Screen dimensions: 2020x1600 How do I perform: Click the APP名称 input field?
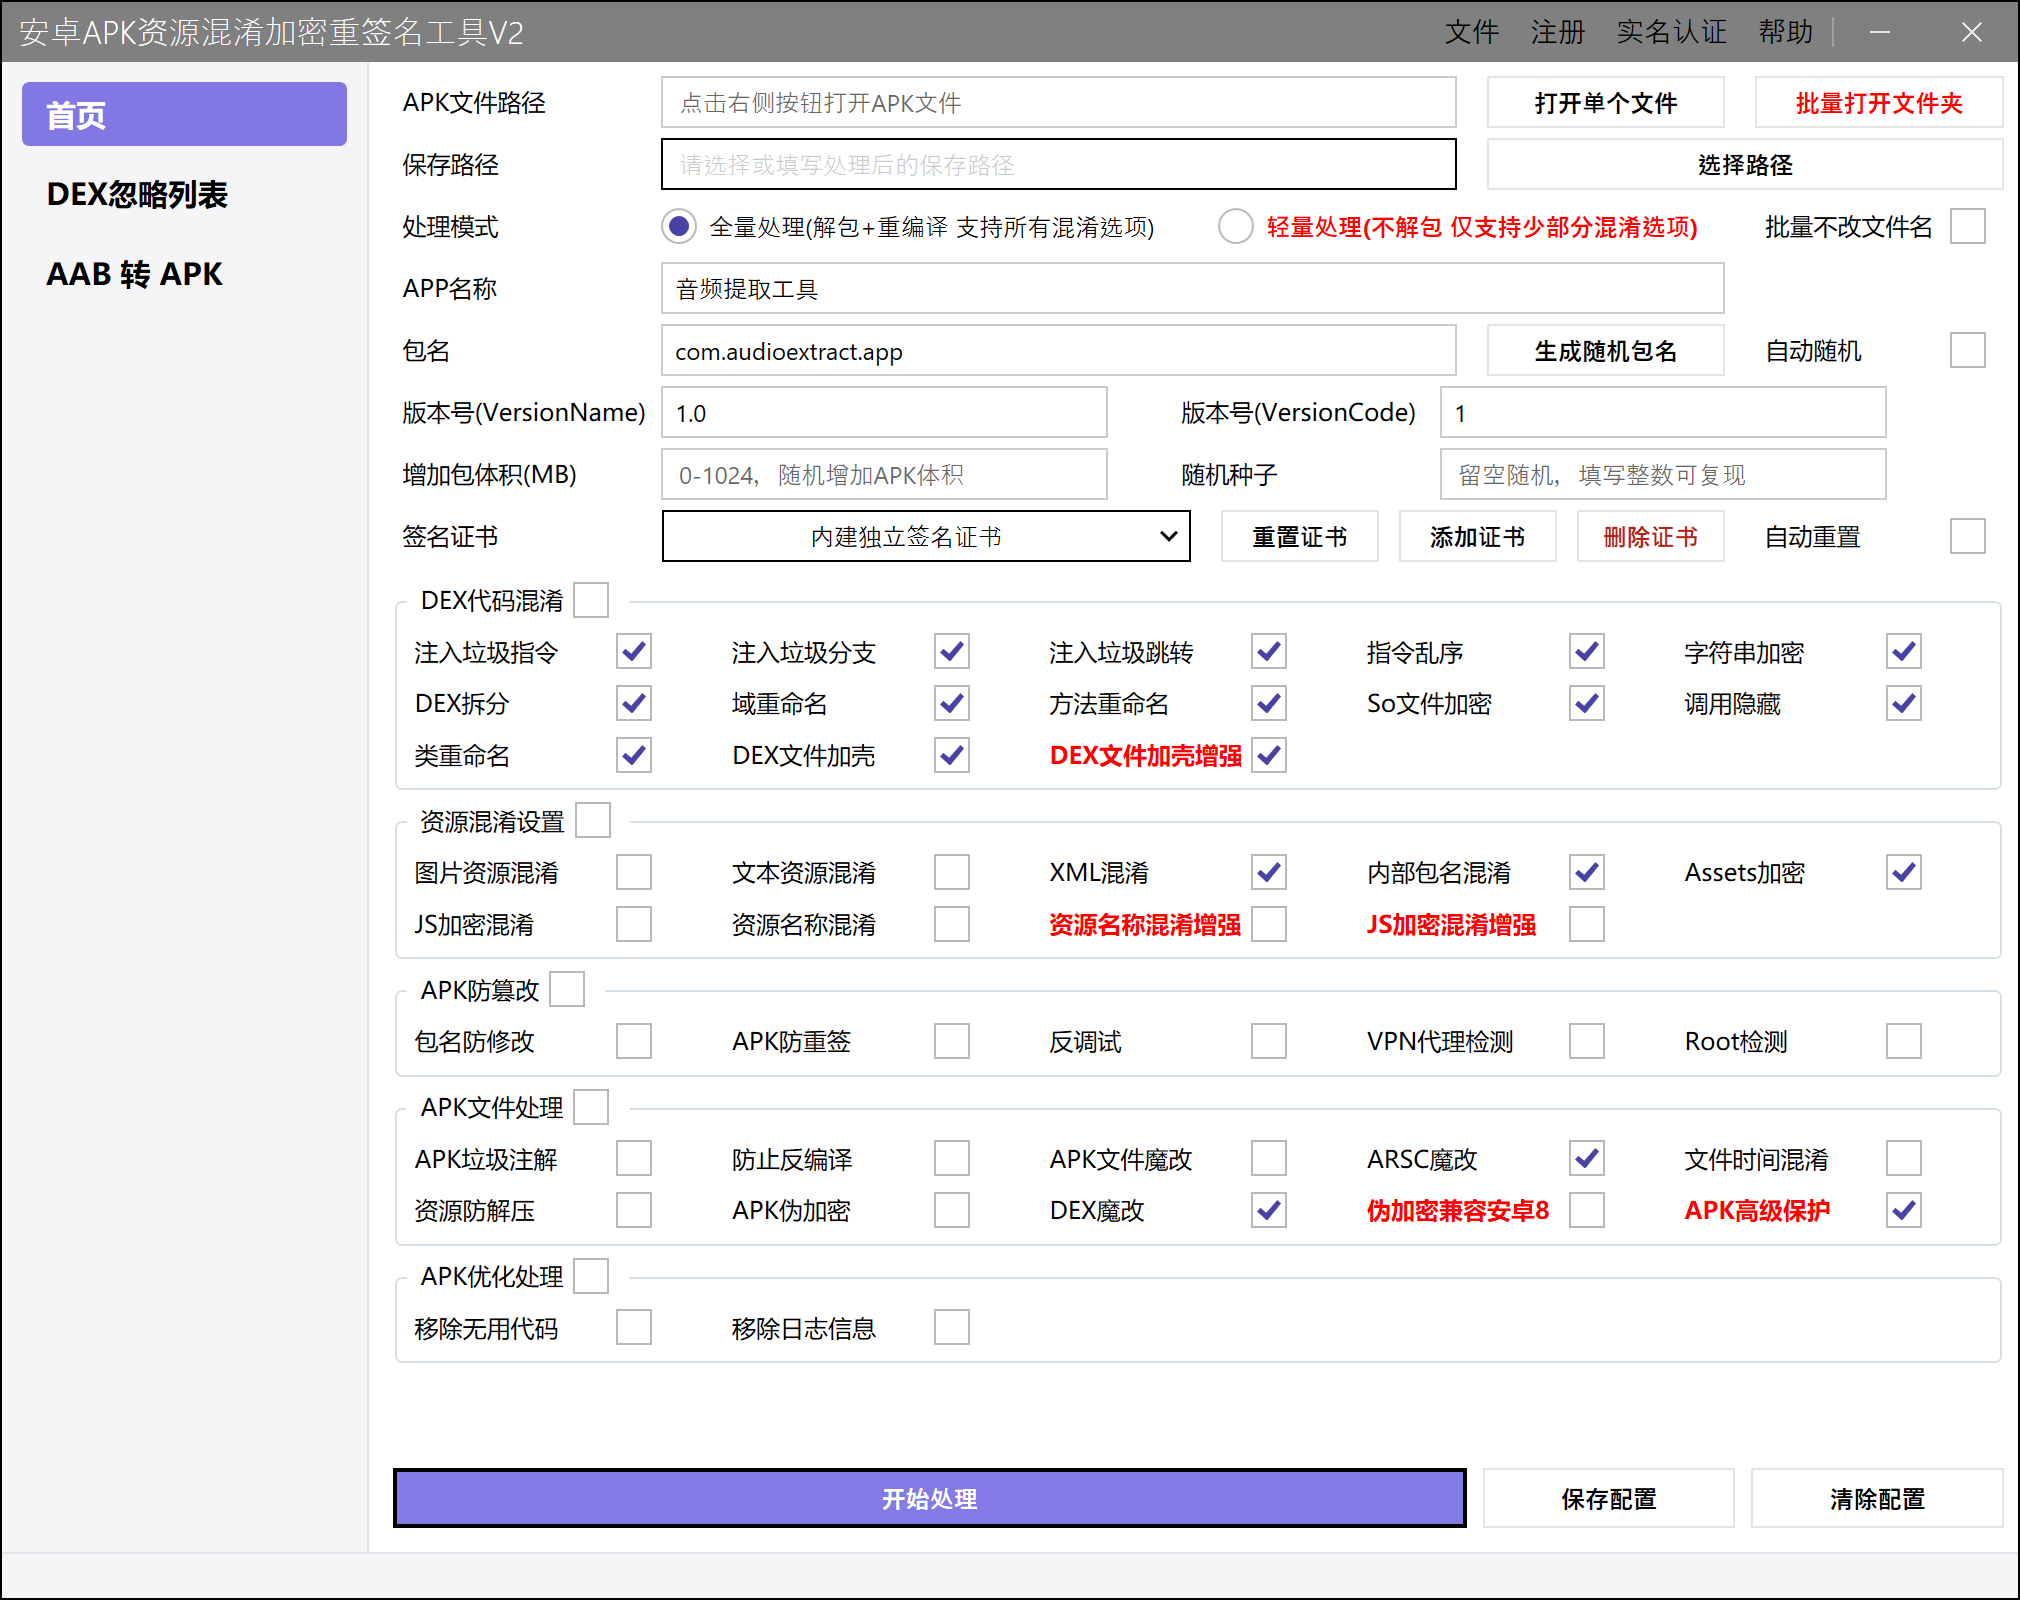coord(1192,288)
